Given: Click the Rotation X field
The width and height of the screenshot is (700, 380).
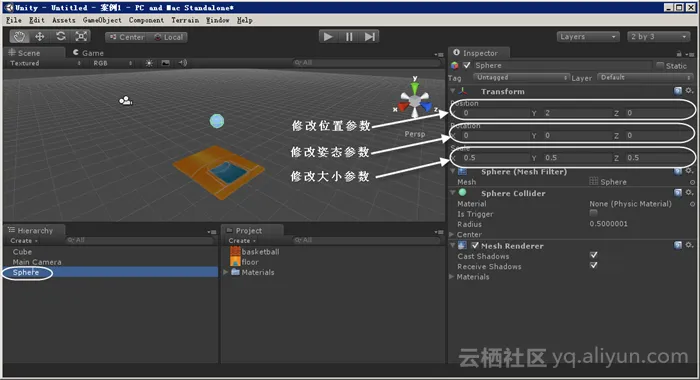Looking at the screenshot, I should 495,135.
